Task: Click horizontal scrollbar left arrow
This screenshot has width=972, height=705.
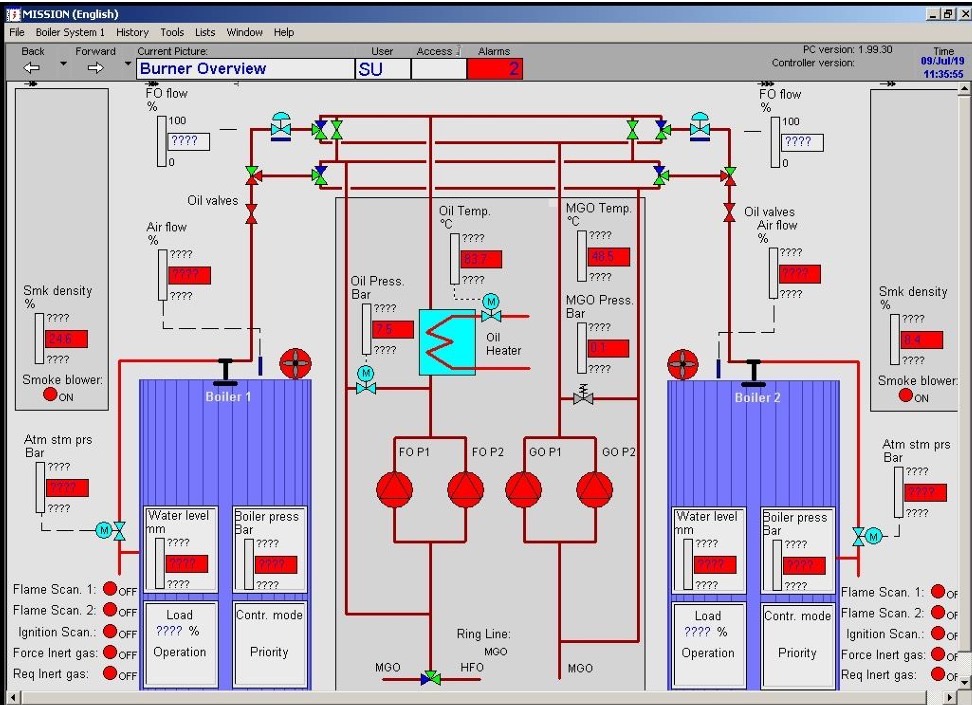Action: 12,698
